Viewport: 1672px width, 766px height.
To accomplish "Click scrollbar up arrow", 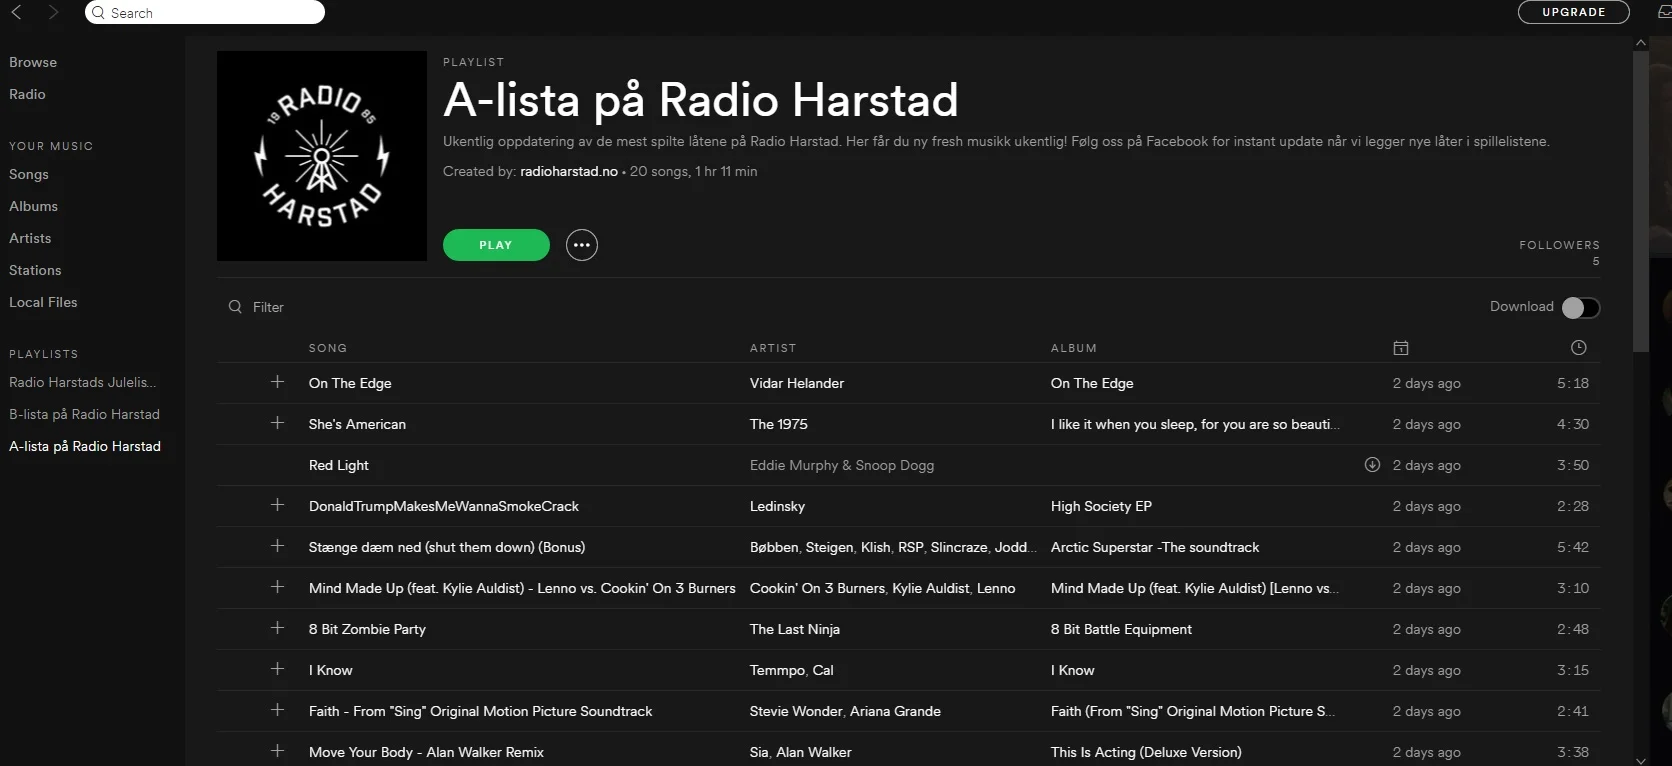I will tap(1640, 43).
